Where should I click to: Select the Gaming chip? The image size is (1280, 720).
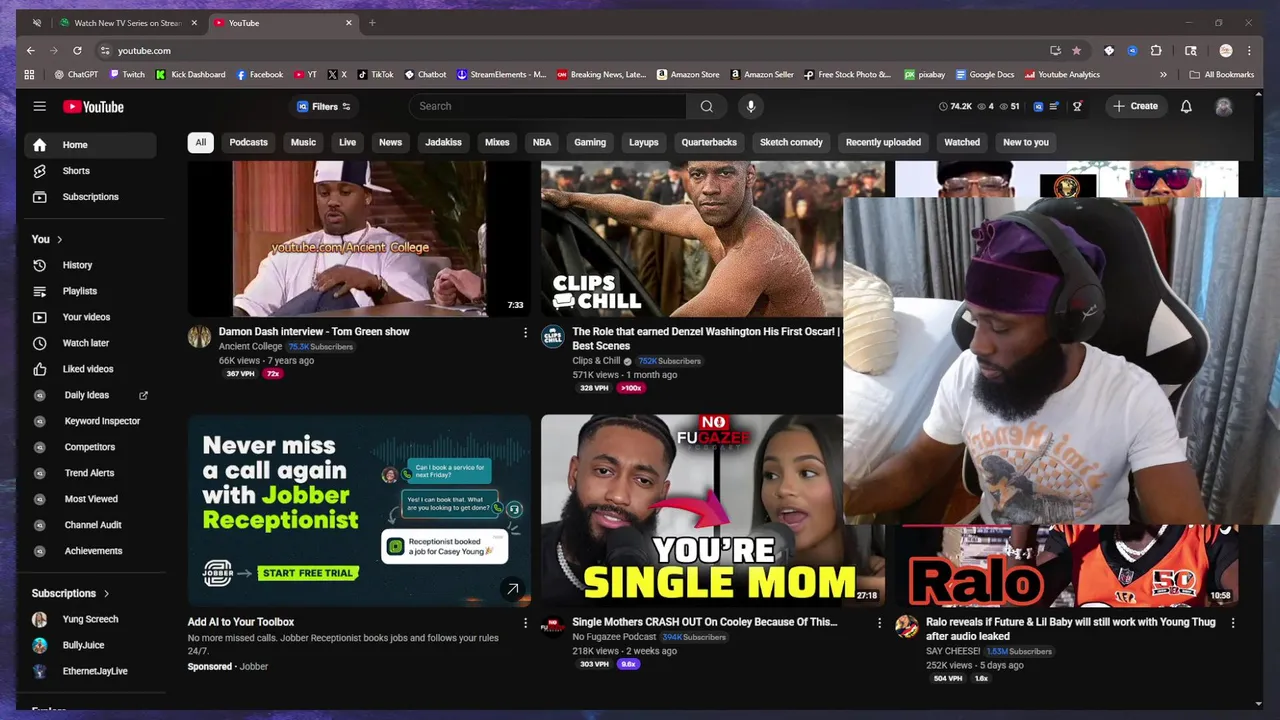590,142
